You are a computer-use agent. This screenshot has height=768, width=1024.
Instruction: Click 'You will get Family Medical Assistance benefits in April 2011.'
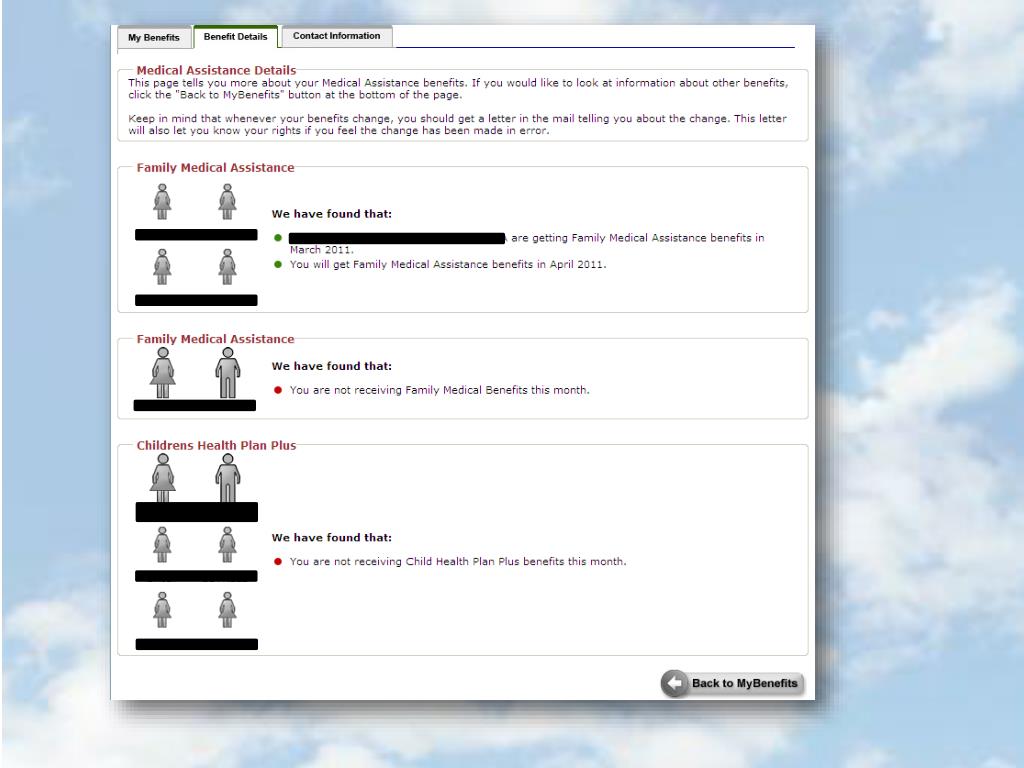pos(448,264)
